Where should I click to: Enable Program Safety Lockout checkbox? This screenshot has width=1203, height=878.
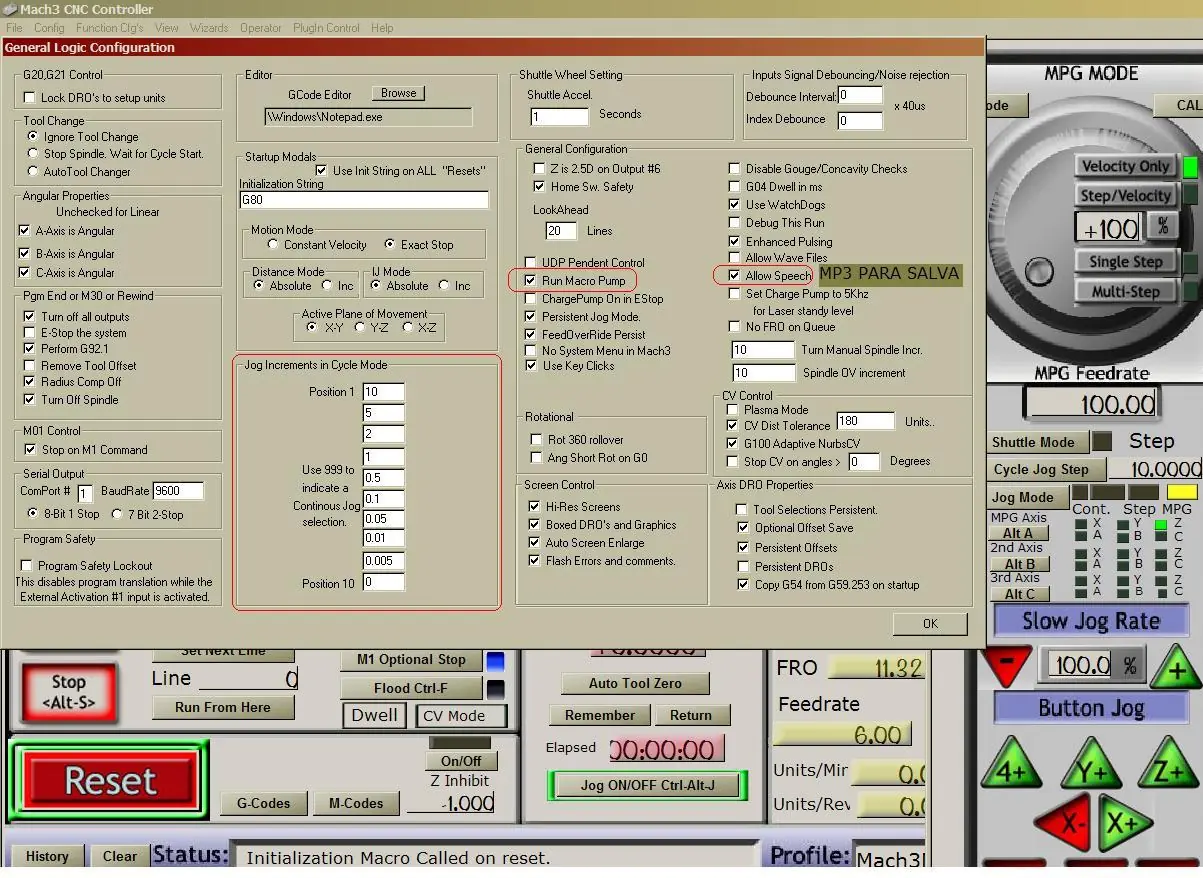click(x=27, y=566)
